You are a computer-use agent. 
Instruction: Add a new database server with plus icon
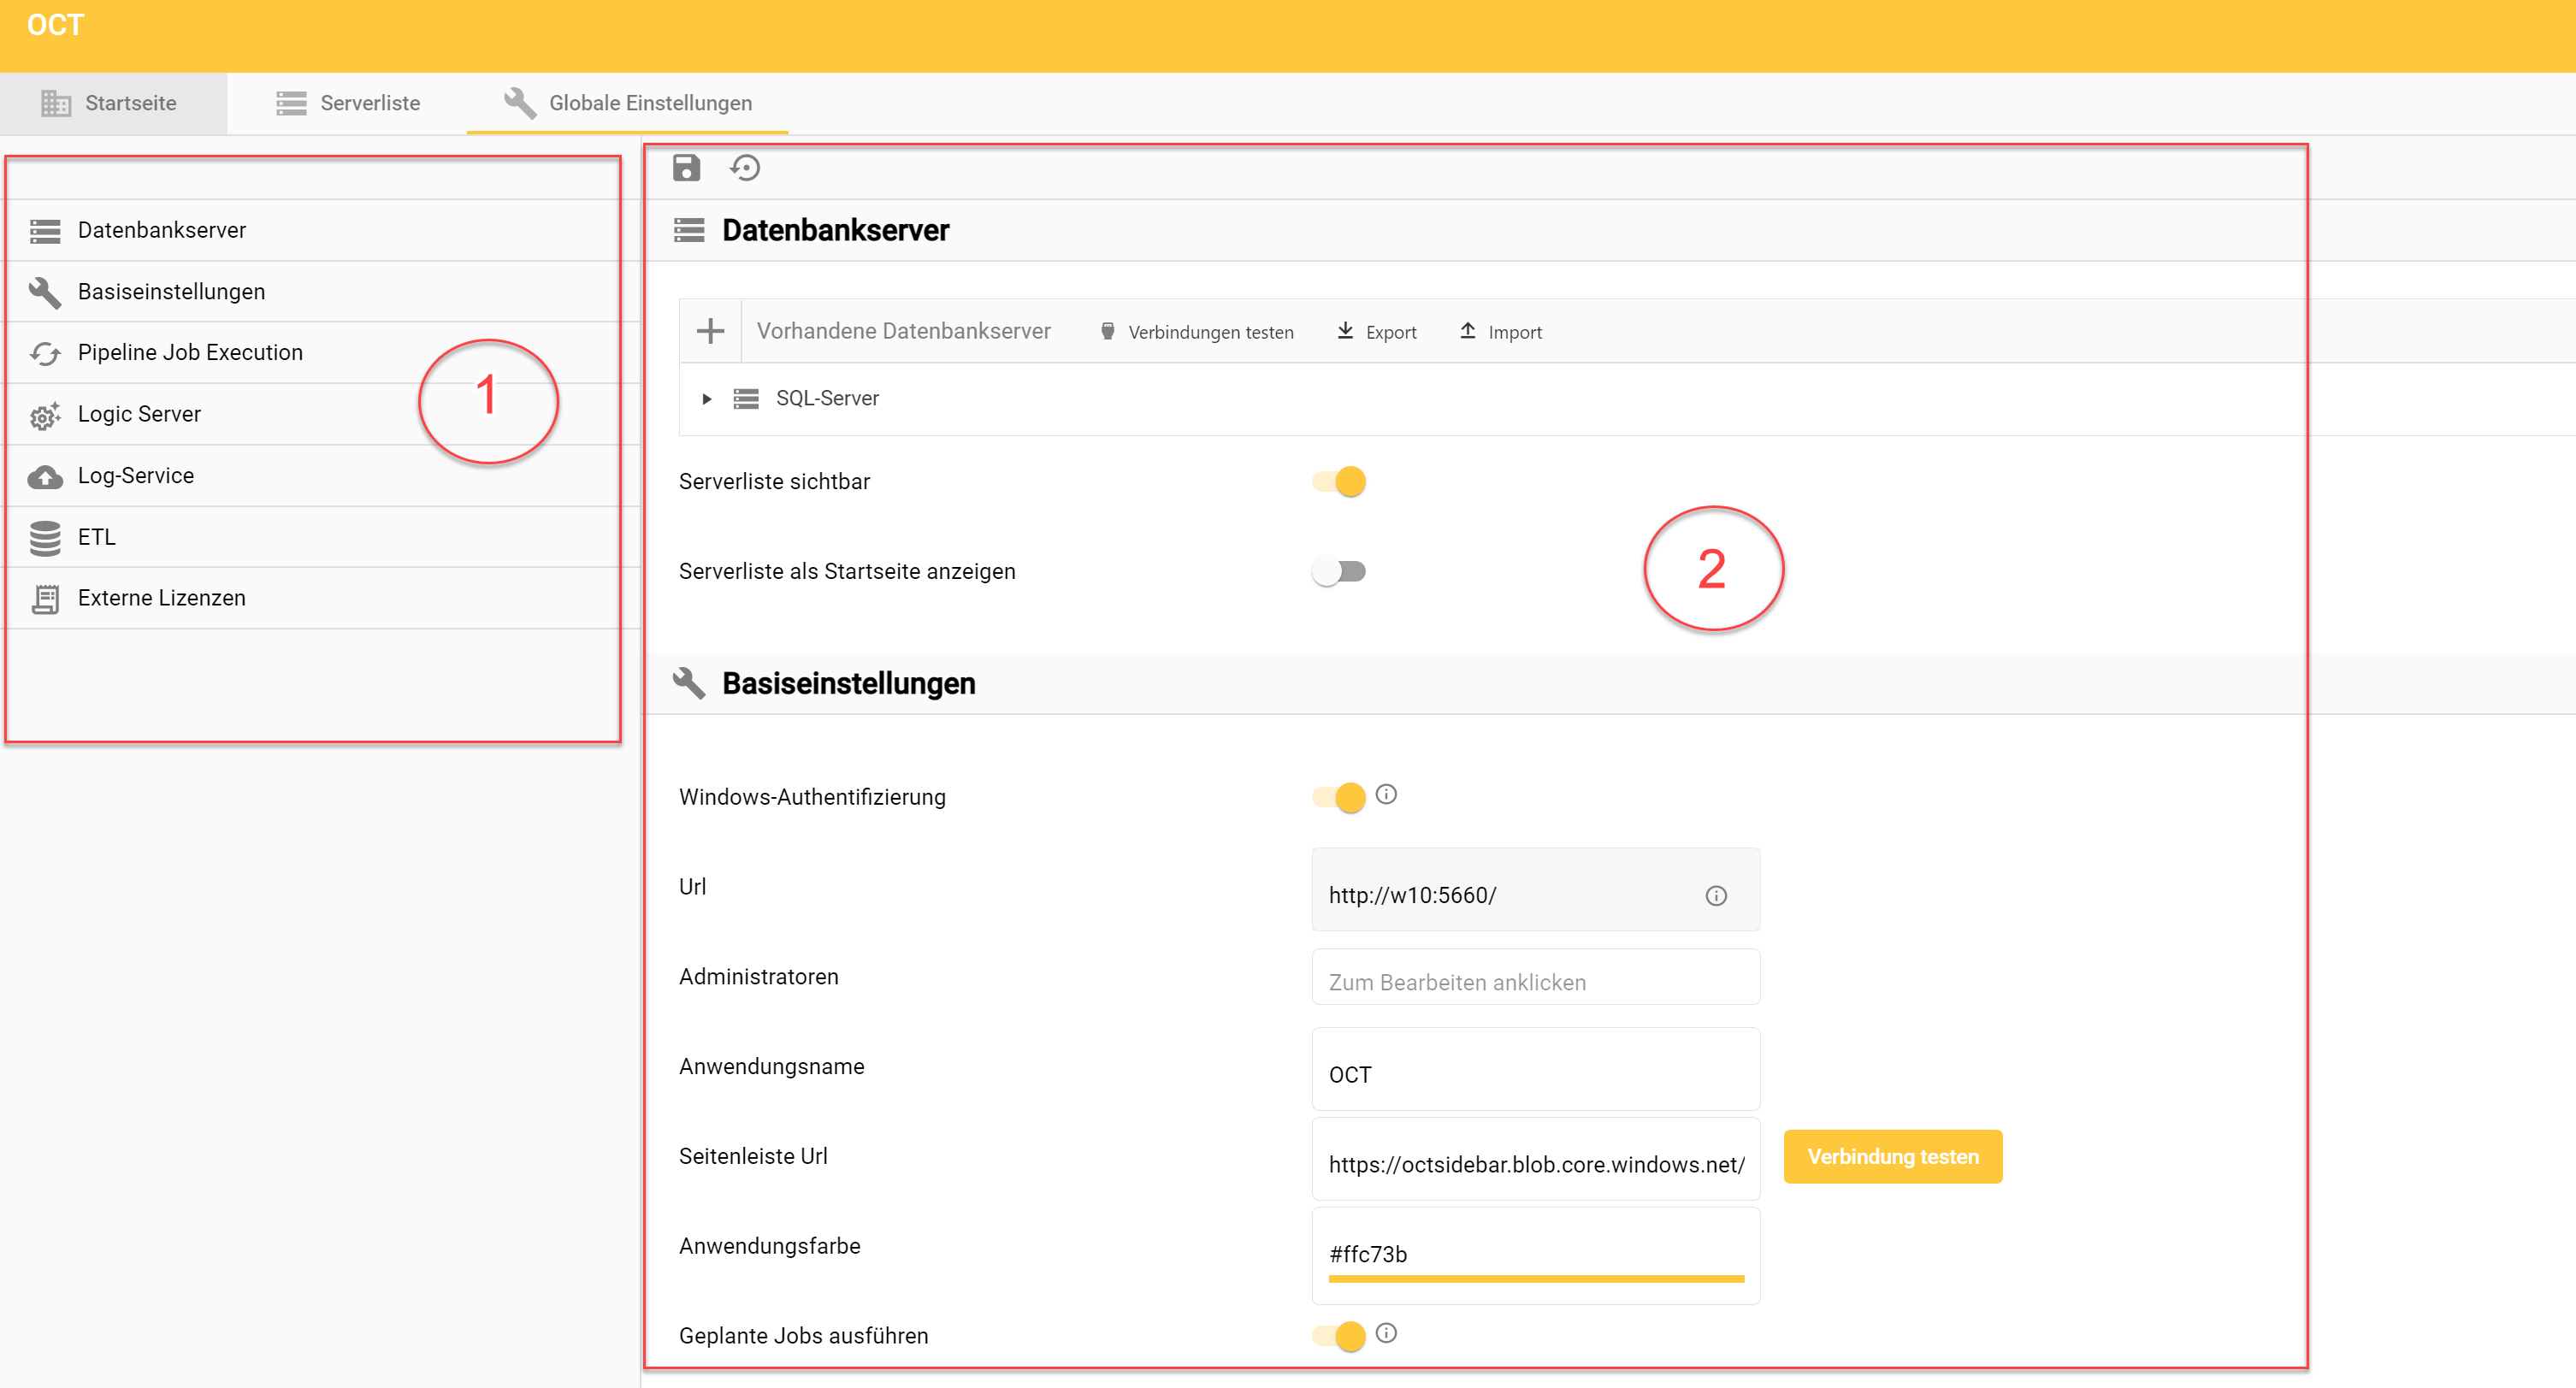tap(710, 331)
